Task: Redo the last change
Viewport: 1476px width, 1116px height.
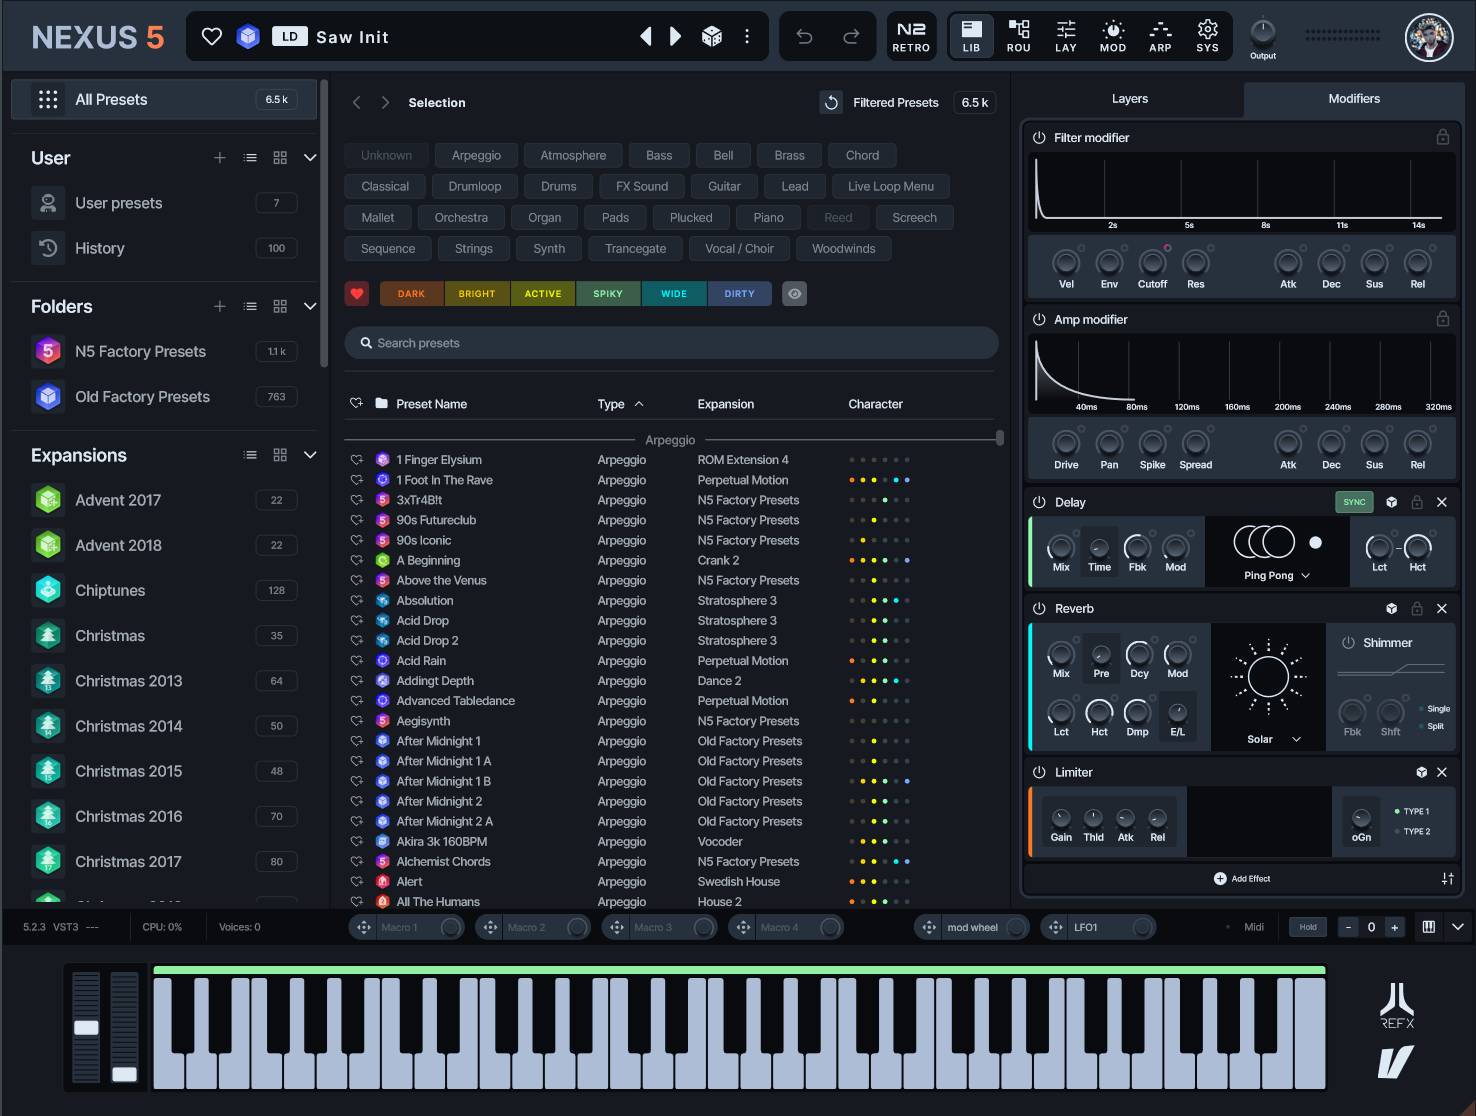Action: pyautogui.click(x=851, y=37)
